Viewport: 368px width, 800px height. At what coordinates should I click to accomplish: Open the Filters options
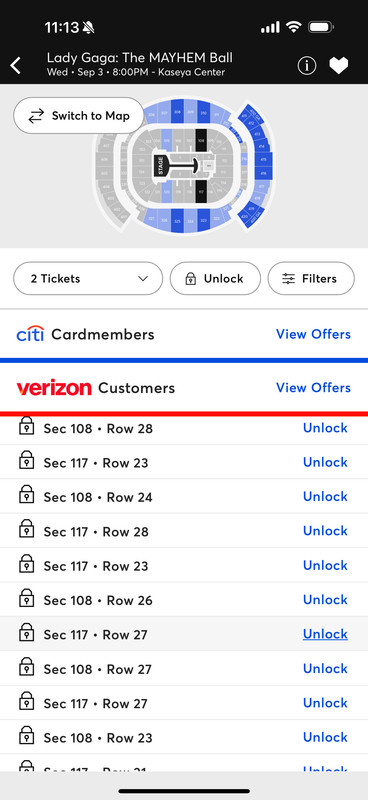(x=311, y=279)
